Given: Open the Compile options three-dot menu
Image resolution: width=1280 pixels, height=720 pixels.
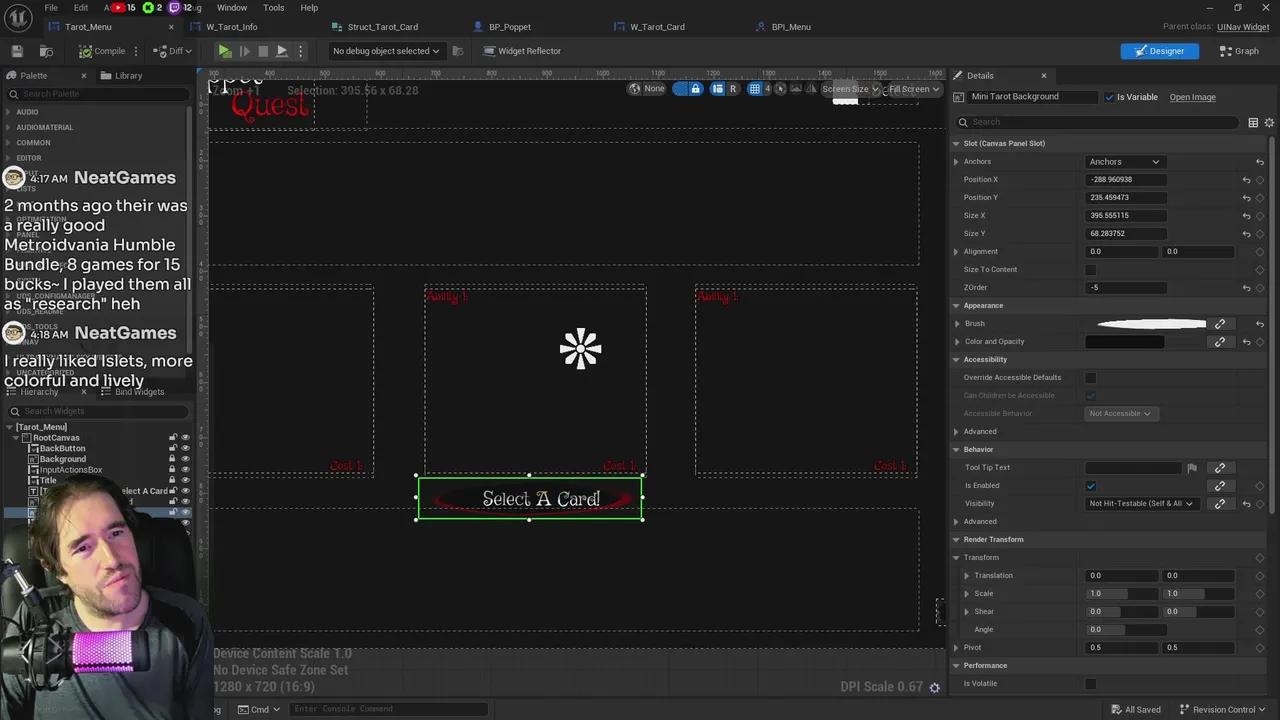Looking at the screenshot, I should tap(137, 51).
